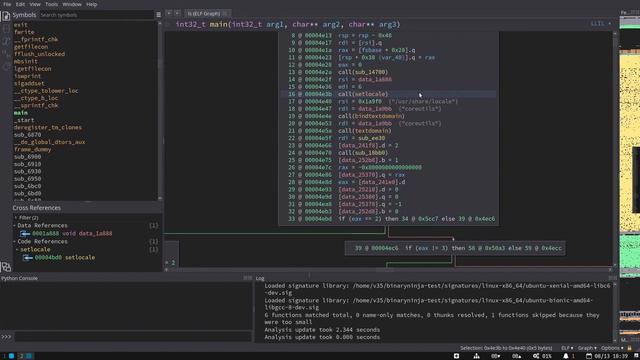Open the symbols list hamburger menu
Screen dimensions: 640x360
tap(158, 15)
